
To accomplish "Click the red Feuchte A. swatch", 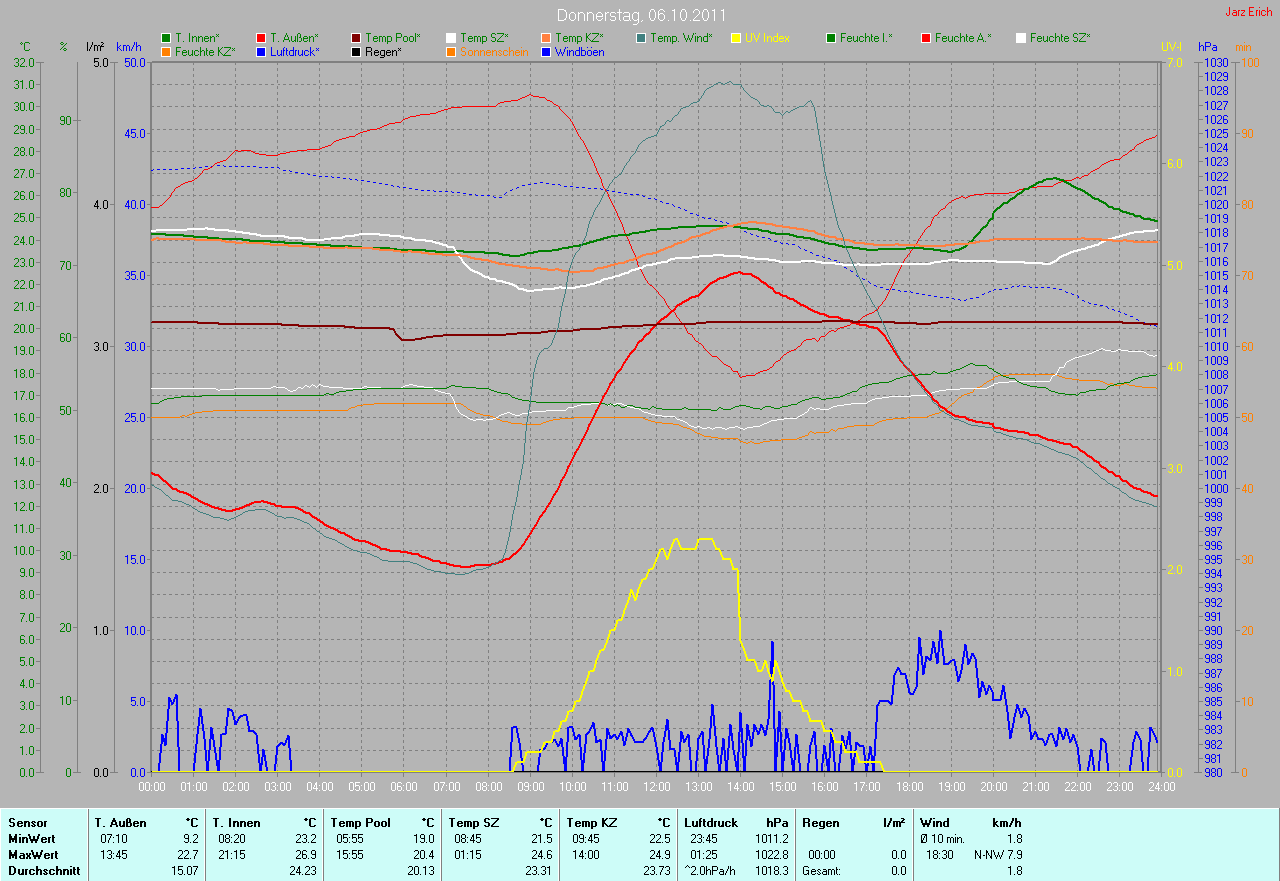I will click(926, 38).
